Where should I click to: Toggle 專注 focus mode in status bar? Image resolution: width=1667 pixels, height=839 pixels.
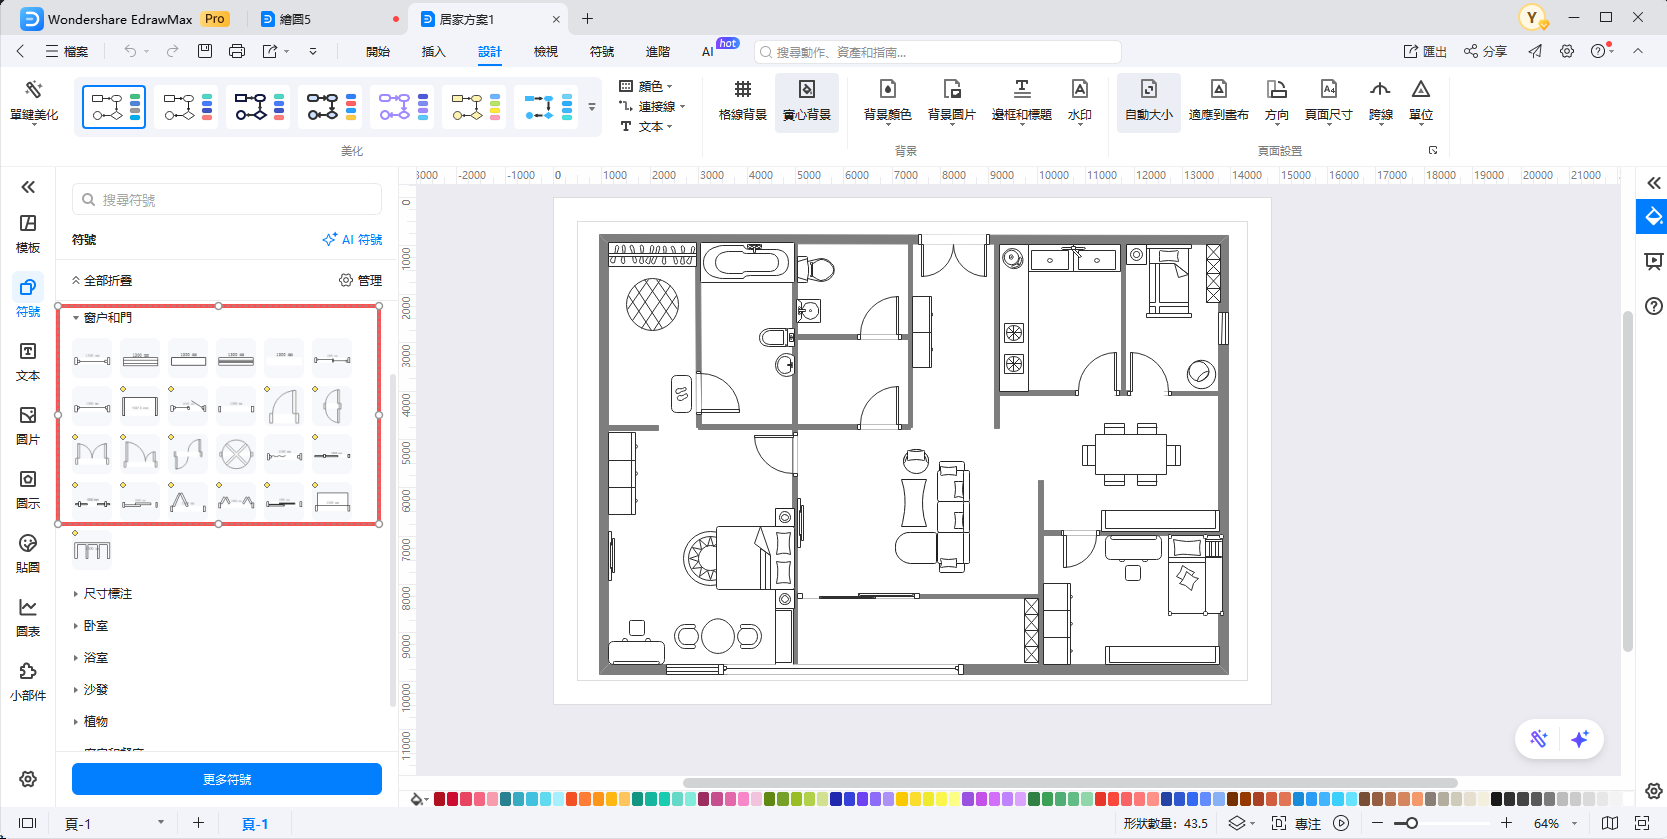point(1298,823)
